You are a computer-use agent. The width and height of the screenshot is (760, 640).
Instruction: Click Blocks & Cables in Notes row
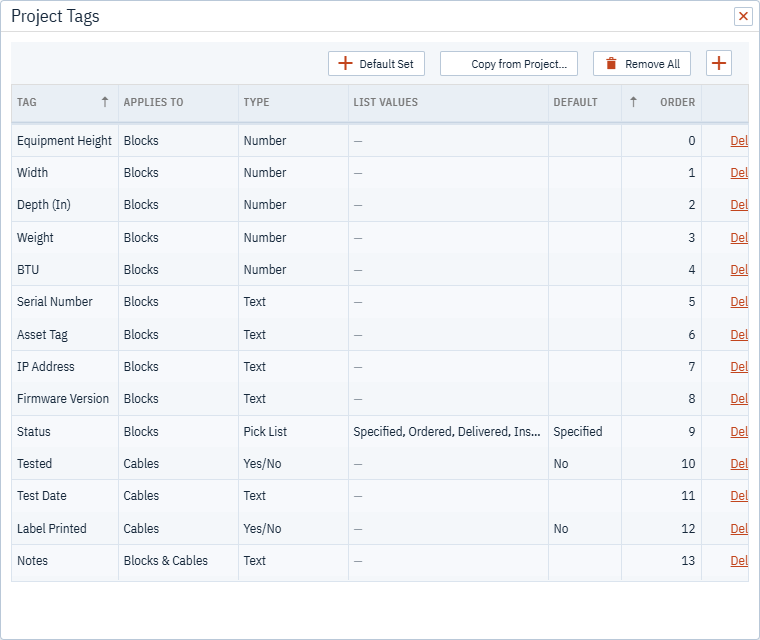tap(165, 560)
